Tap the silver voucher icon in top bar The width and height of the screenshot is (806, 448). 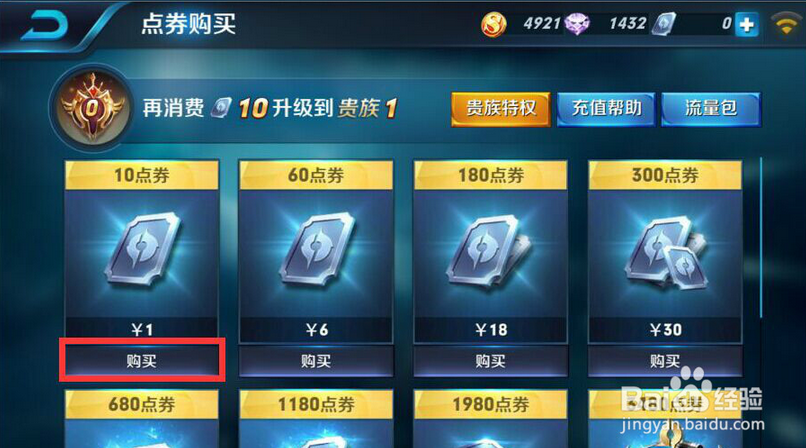coord(664,24)
